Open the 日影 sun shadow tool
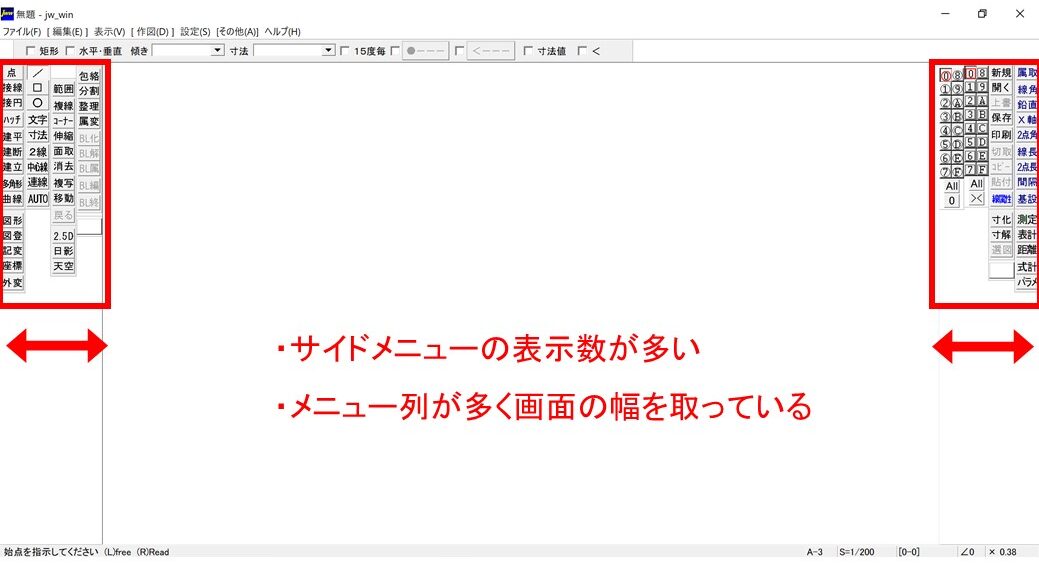Screen dimensions: 1039x566 coord(64,251)
